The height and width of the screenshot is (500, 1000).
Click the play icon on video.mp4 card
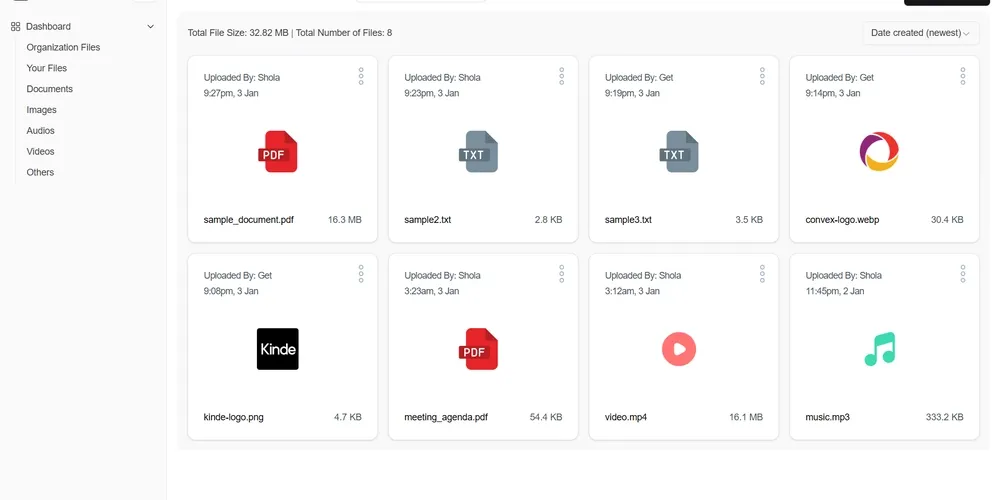pyautogui.click(x=678, y=349)
